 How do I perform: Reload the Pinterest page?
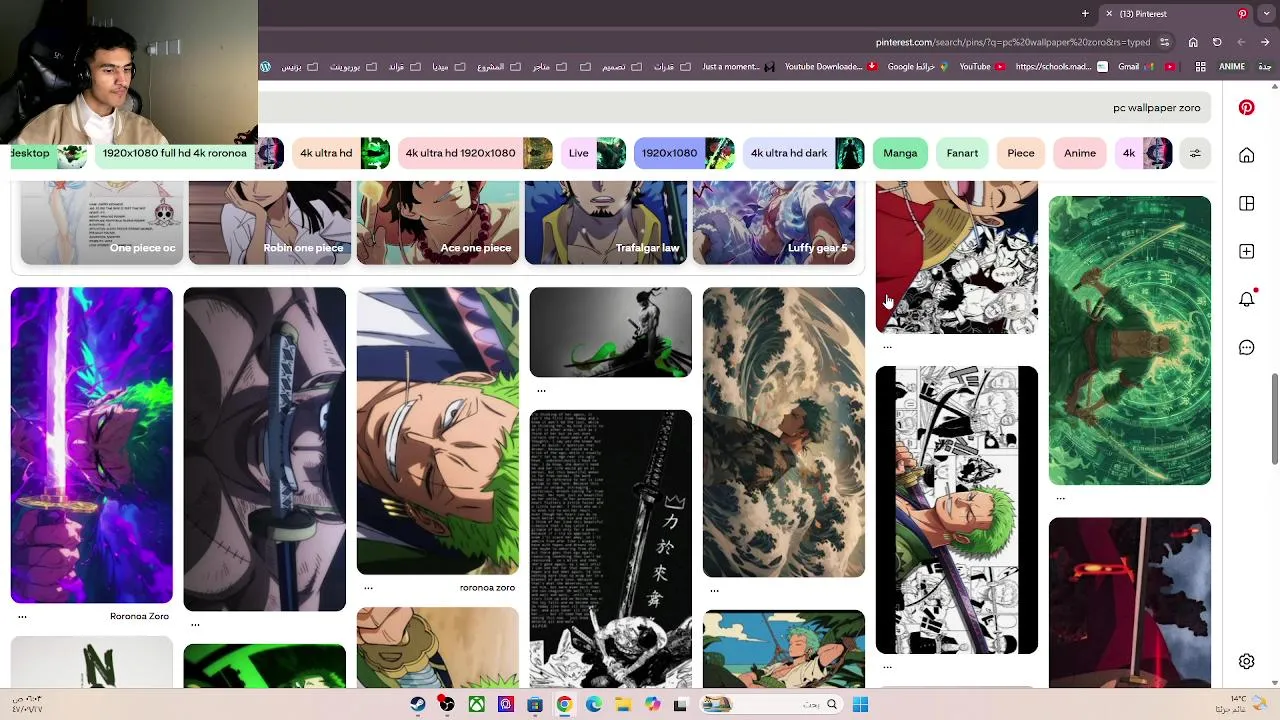[1217, 42]
